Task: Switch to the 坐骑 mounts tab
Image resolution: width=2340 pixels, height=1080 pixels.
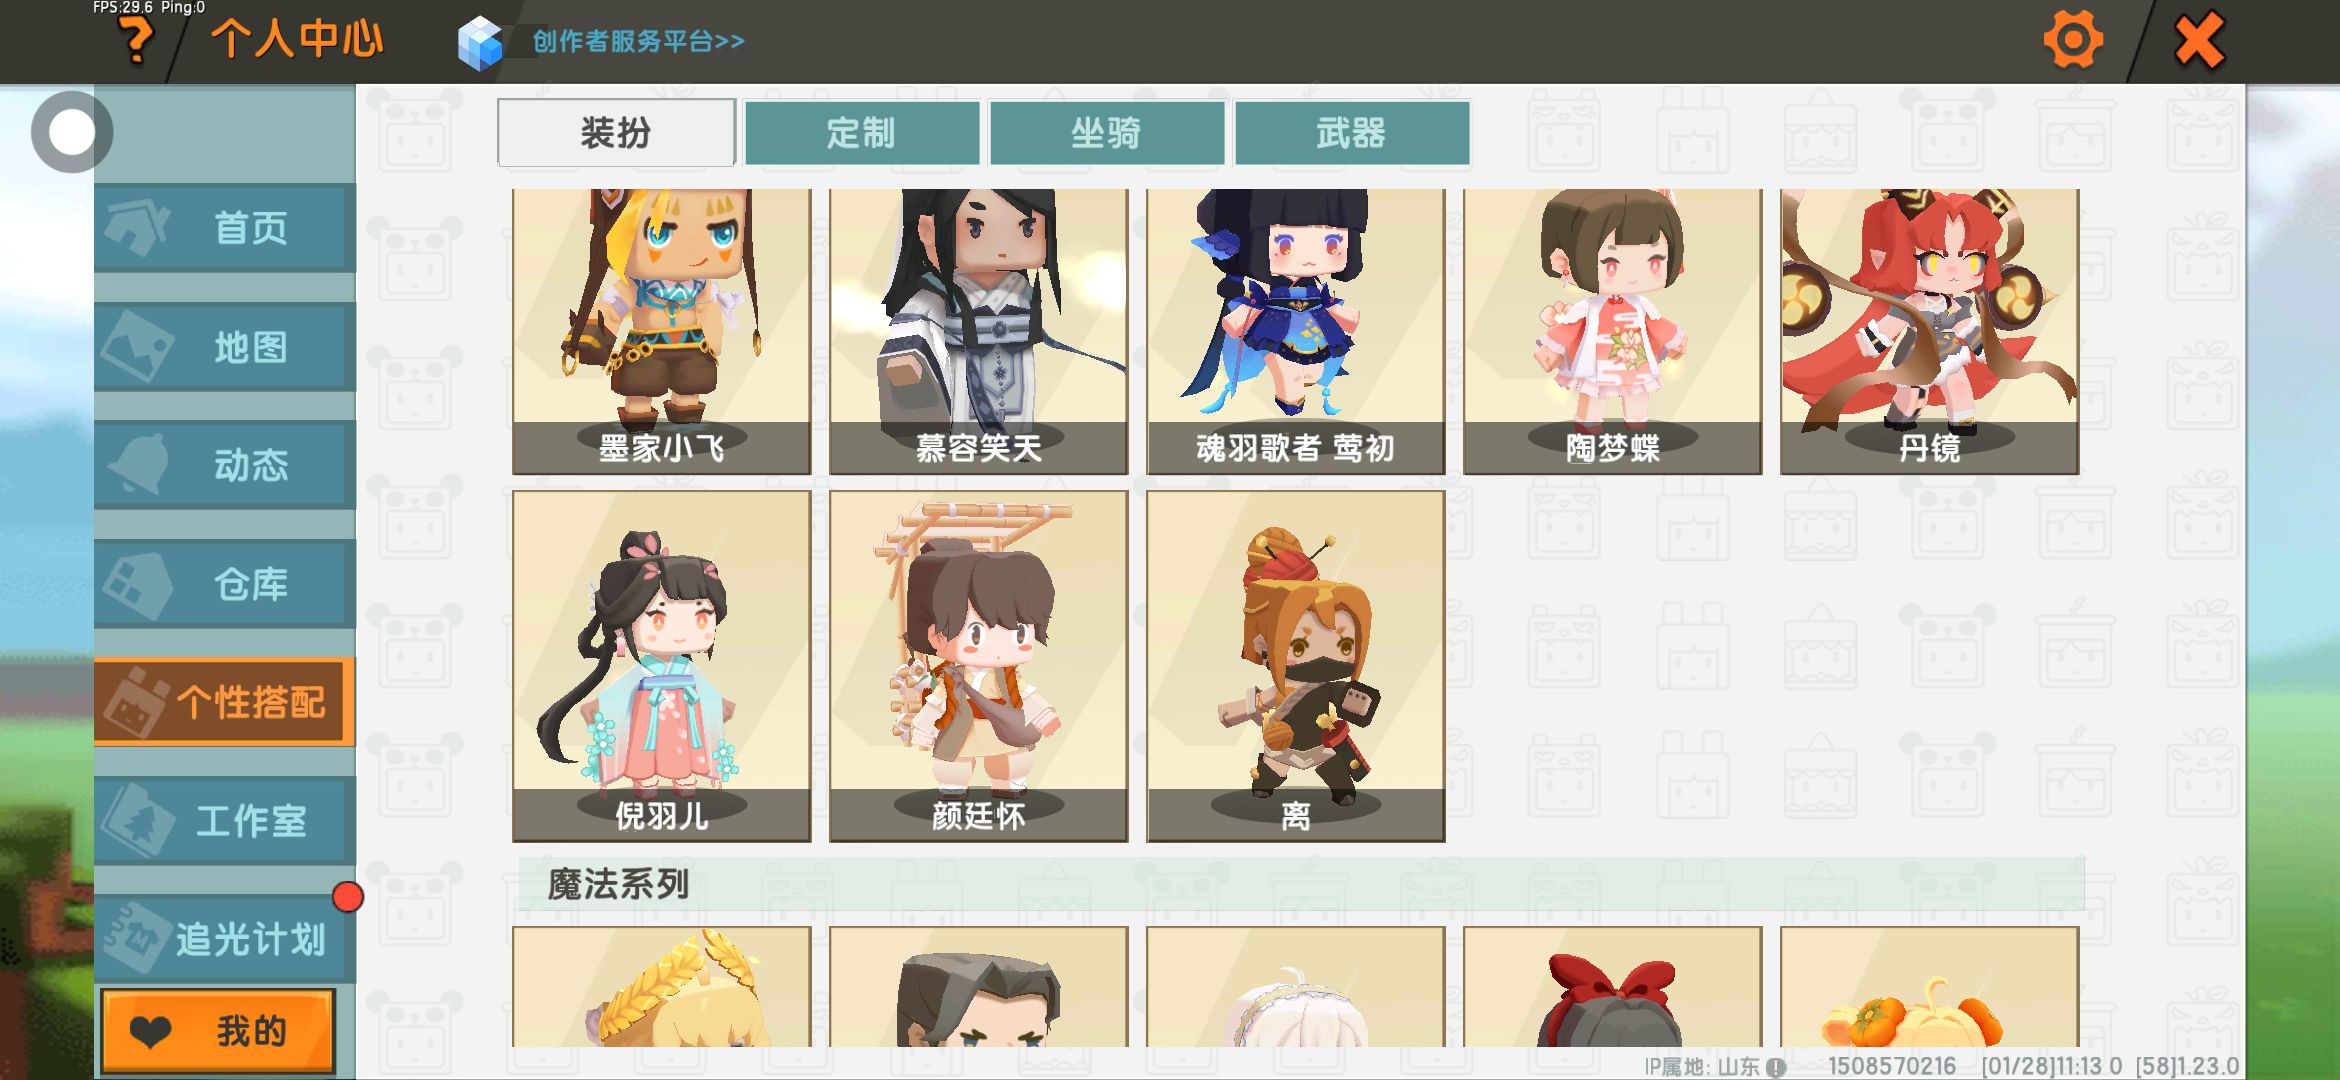Action: (1107, 133)
